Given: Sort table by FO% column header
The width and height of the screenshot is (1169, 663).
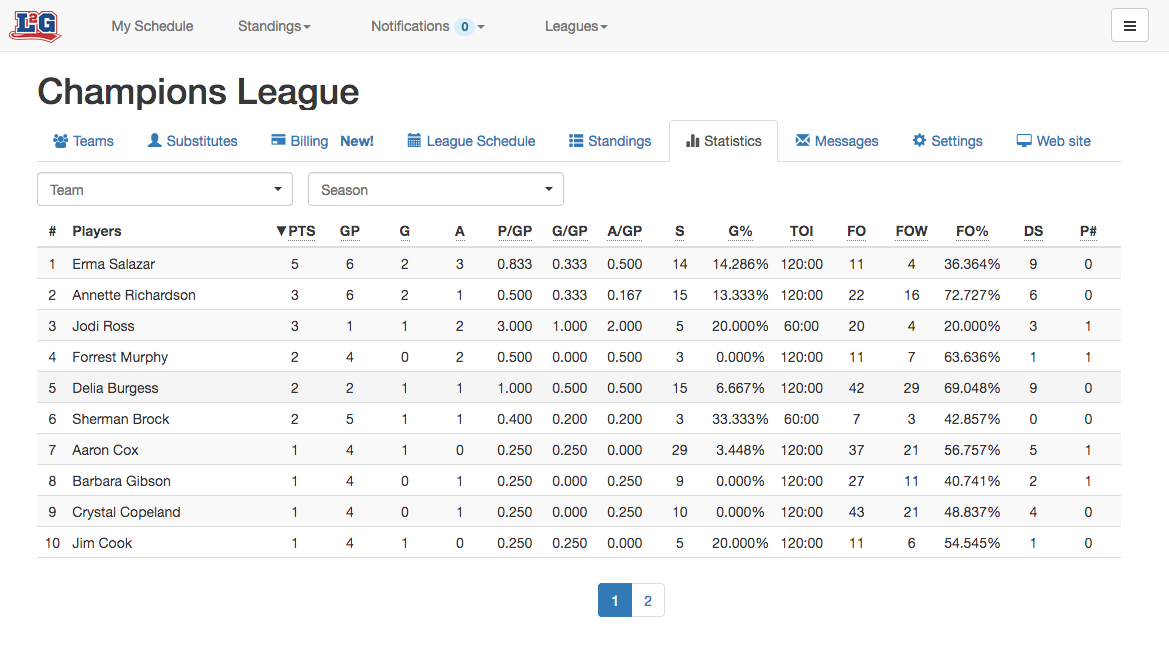Looking at the screenshot, I should click(971, 231).
